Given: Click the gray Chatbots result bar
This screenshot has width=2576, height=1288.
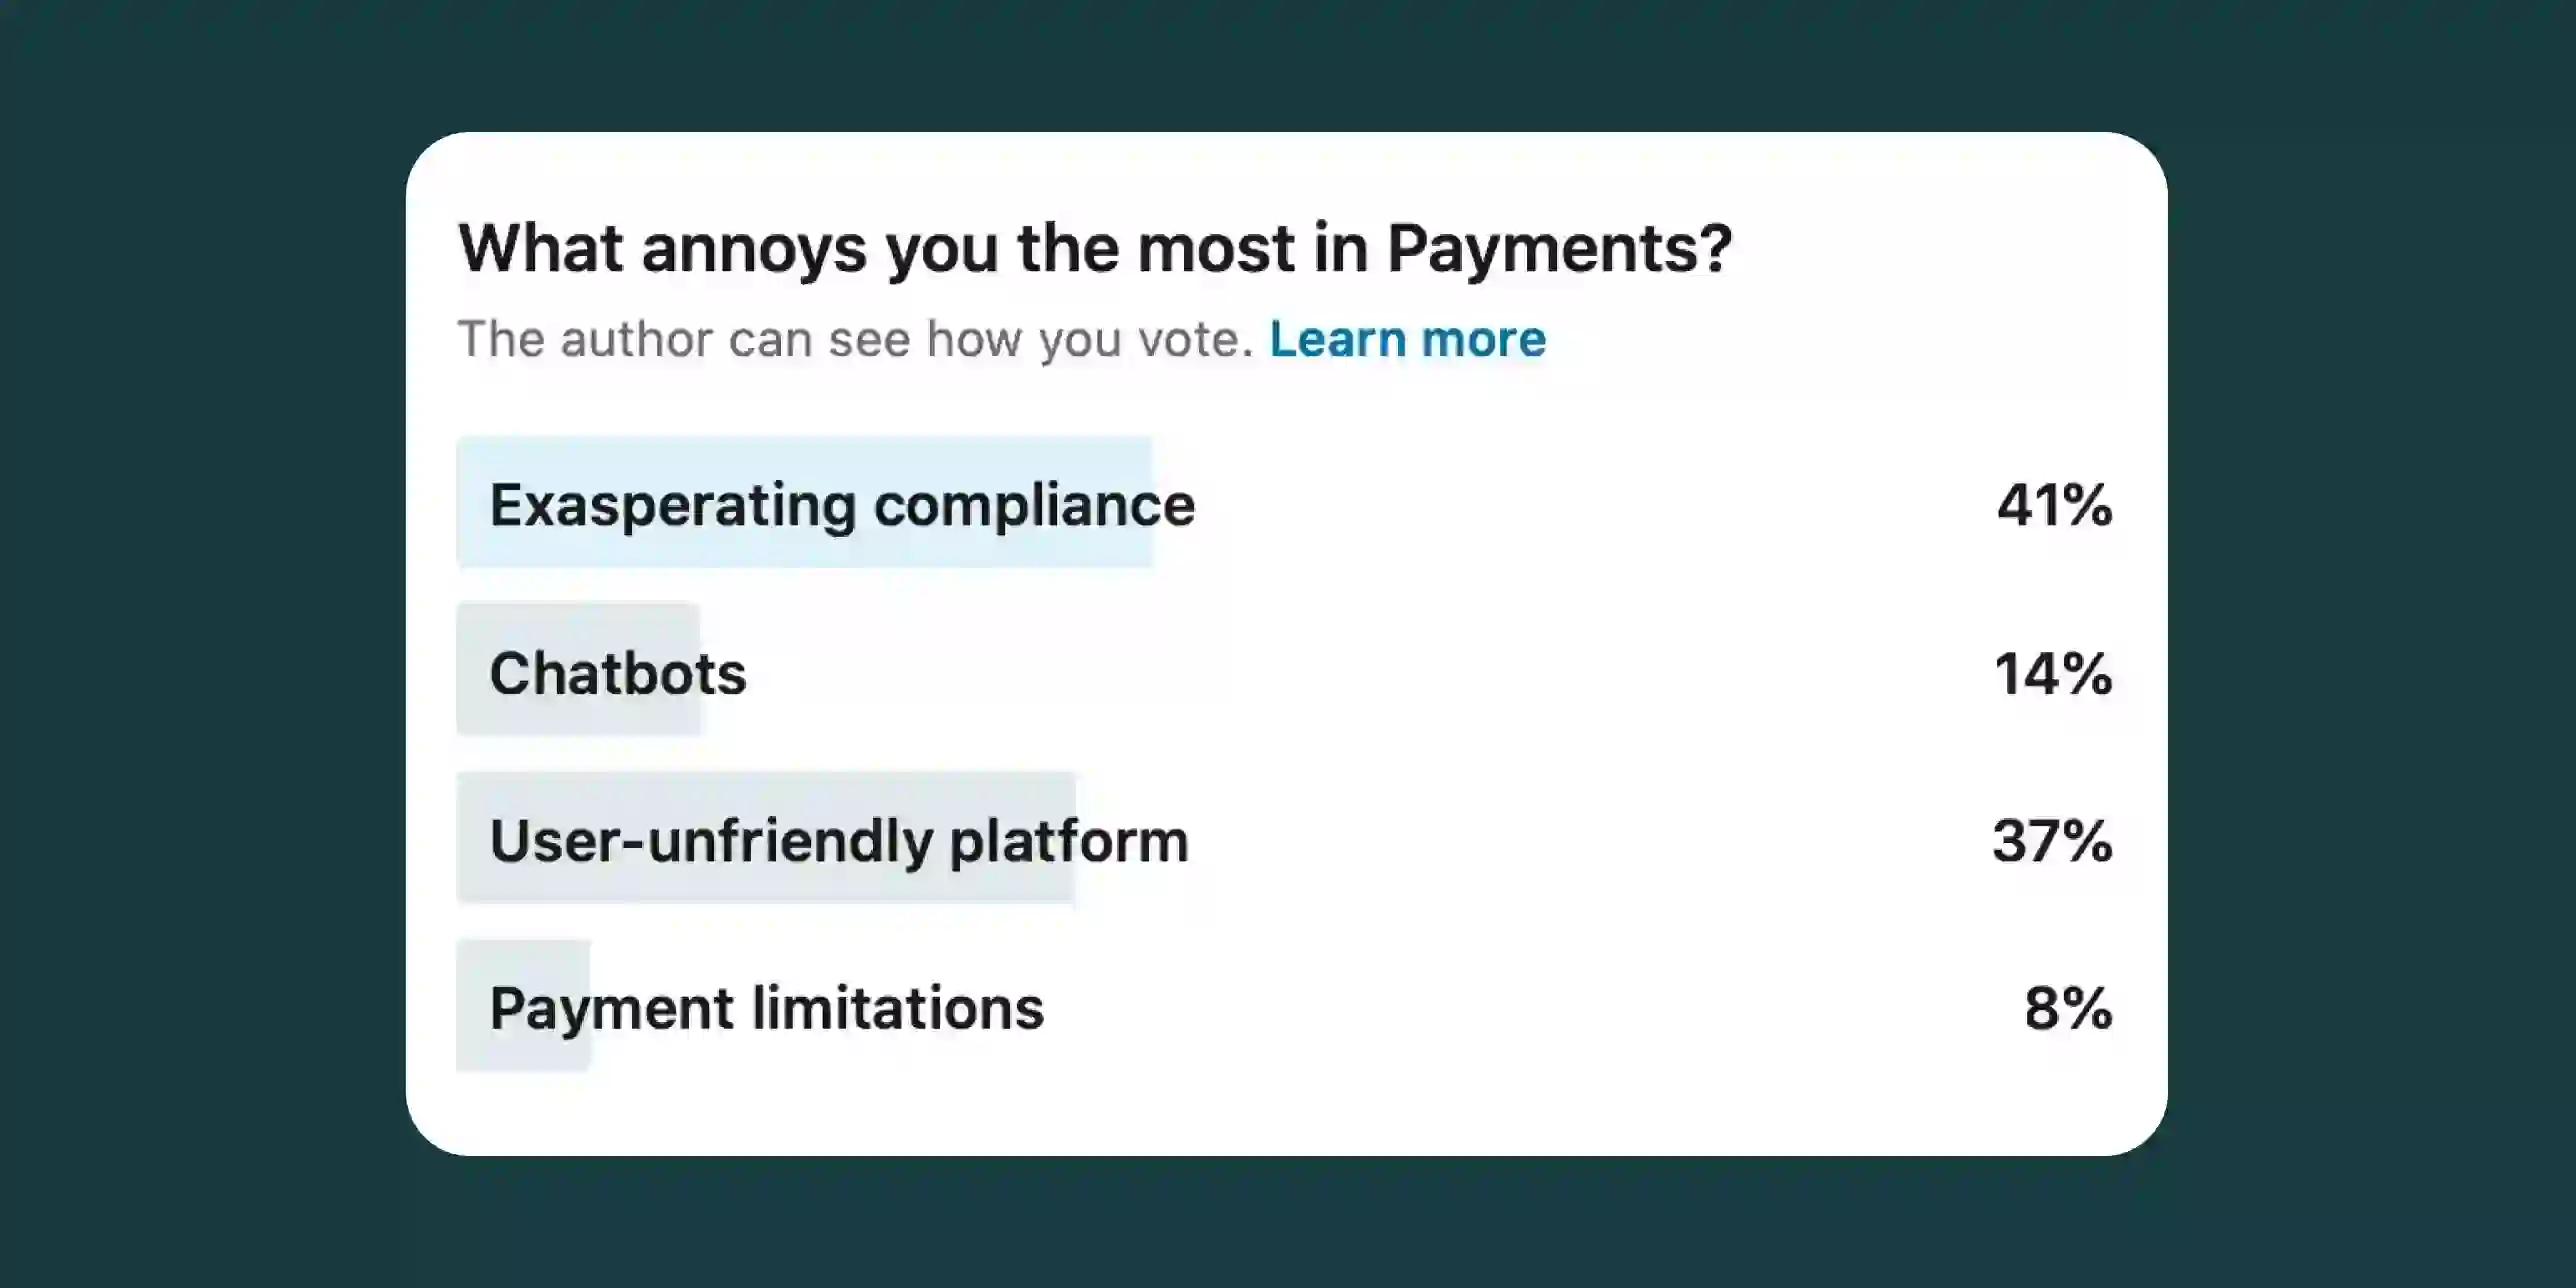Looking at the screenshot, I should point(578,669).
